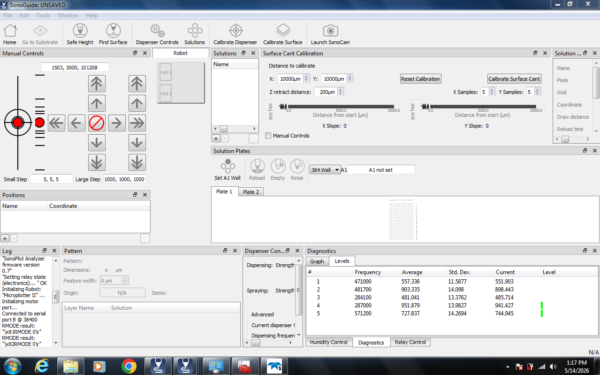600x375 pixels.
Task: Switch to the Plate 2 tab
Action: [x=251, y=192]
